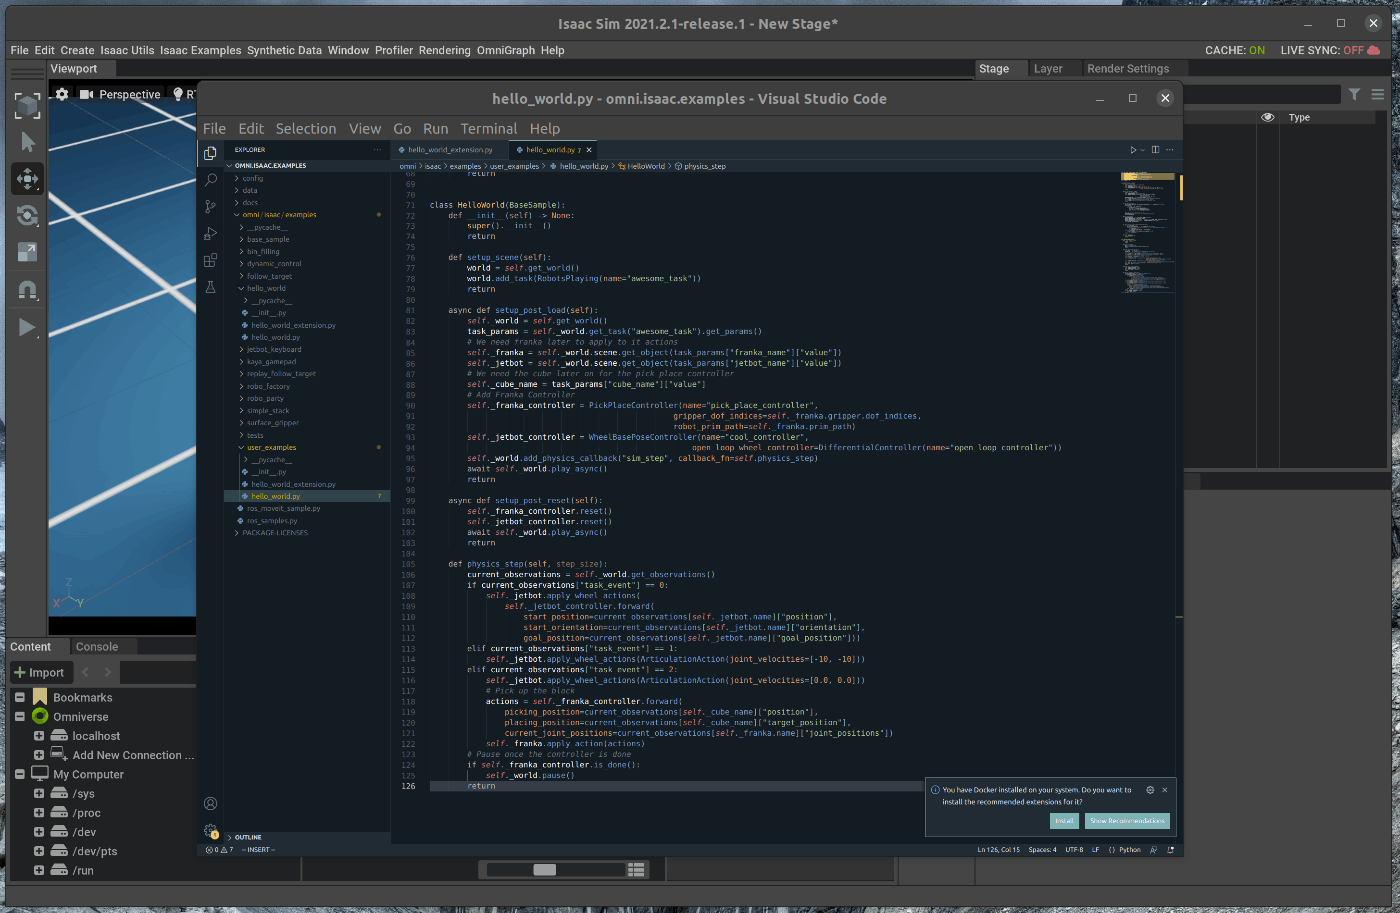Click the VS Code notifications bell icon

coord(1171,850)
